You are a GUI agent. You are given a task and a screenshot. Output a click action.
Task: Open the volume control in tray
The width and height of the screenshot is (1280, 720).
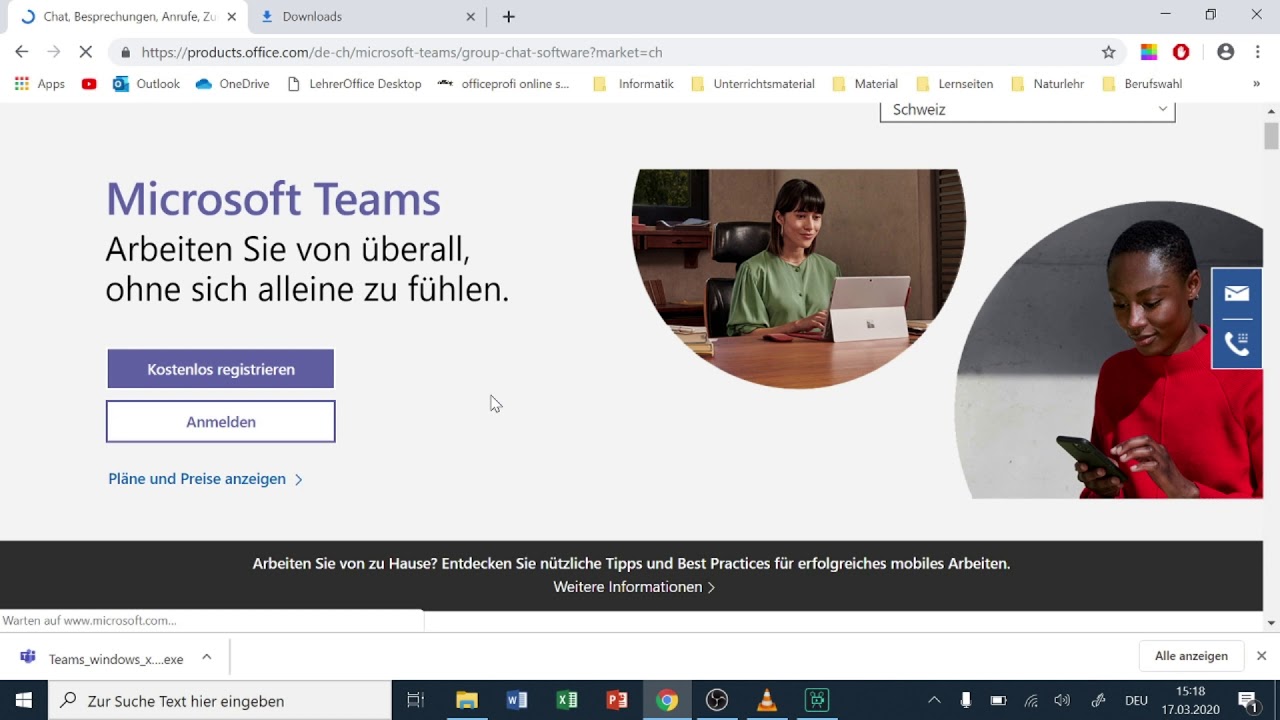(x=1062, y=700)
